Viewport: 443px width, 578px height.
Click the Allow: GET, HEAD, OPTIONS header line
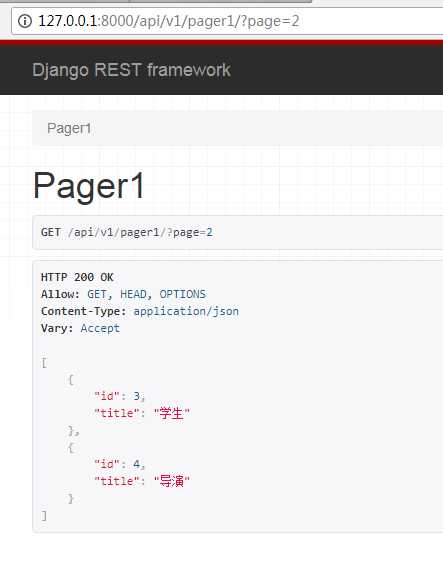point(123,294)
